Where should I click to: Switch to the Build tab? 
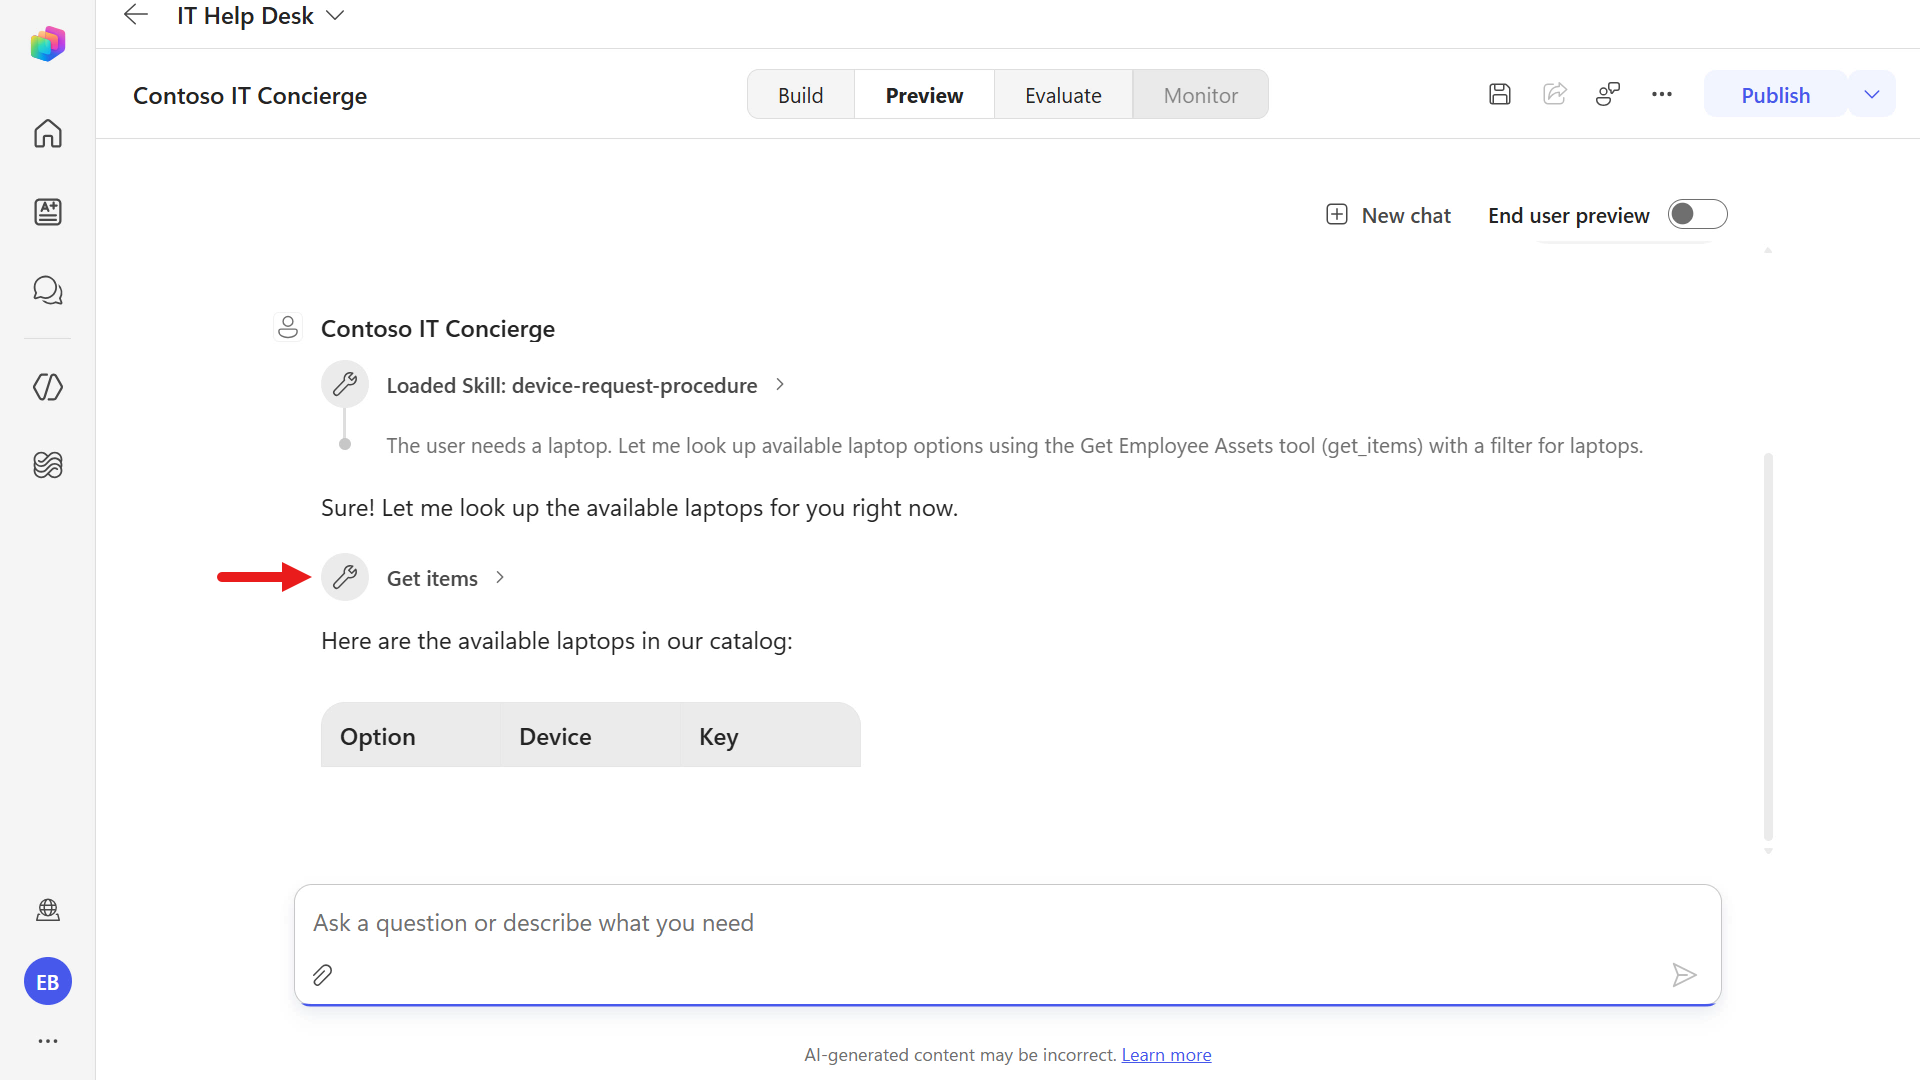801,95
